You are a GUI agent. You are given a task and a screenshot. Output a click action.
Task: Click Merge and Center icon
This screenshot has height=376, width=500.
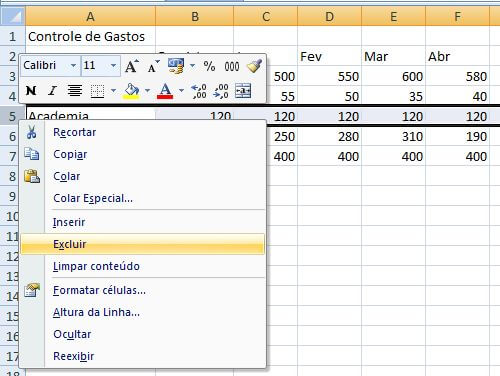tap(243, 90)
